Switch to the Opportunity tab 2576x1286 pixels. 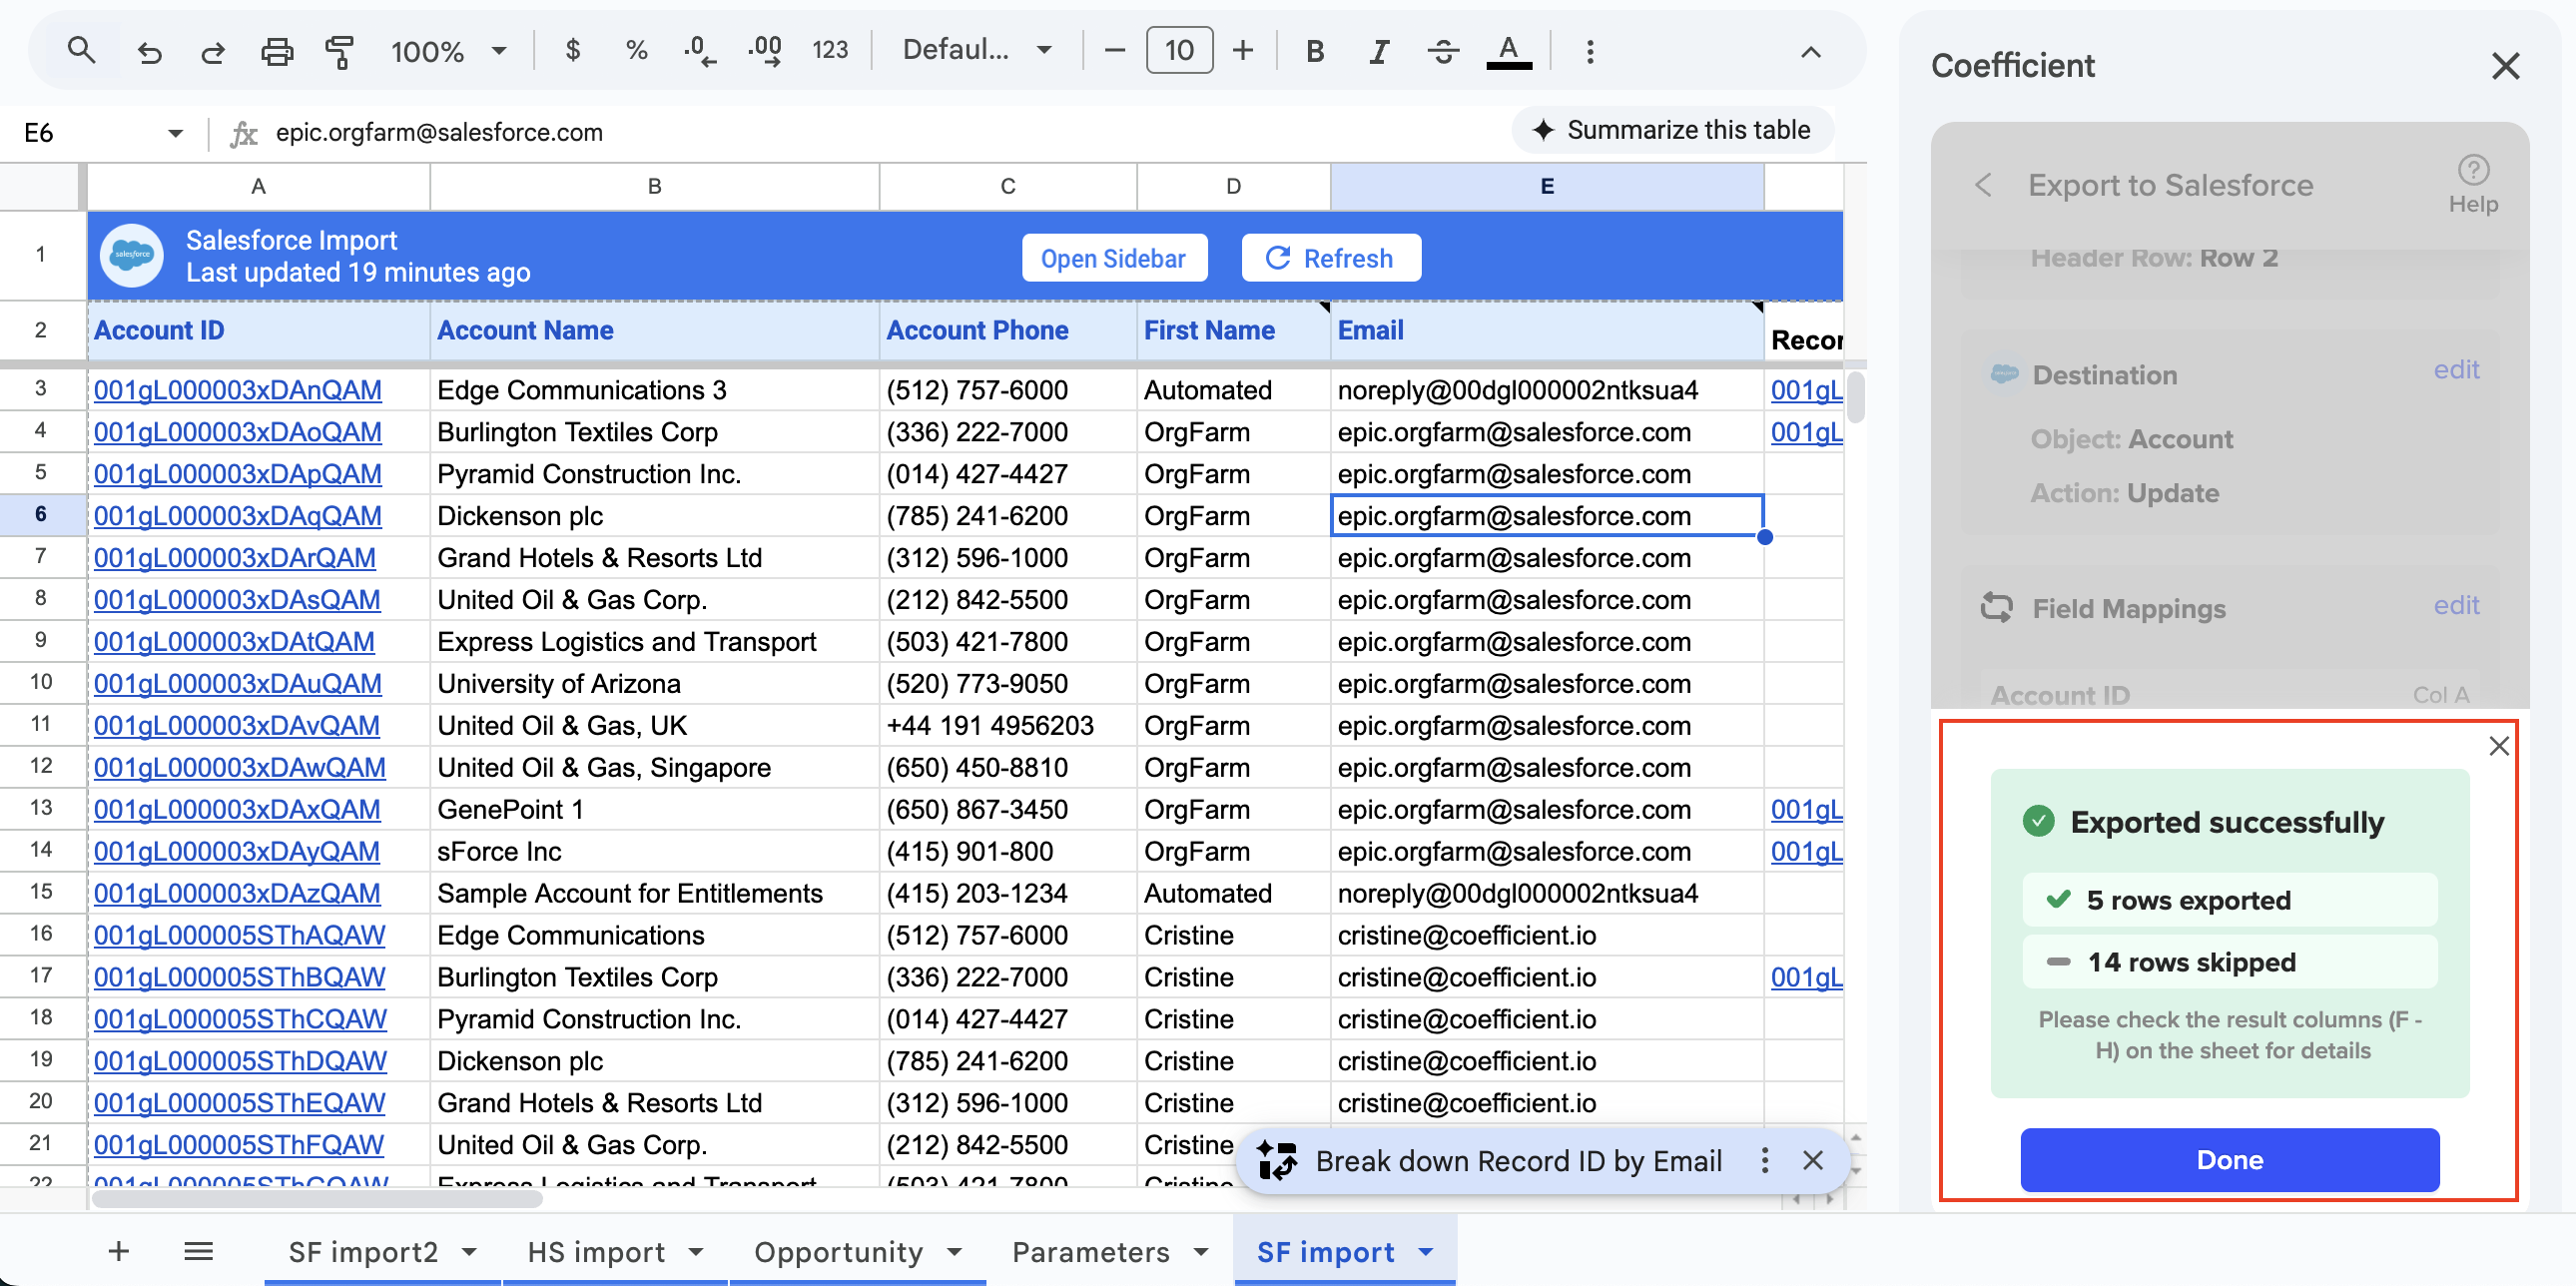click(840, 1251)
